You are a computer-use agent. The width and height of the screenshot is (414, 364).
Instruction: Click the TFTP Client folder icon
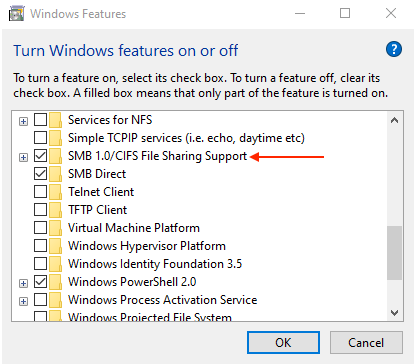coord(55,210)
